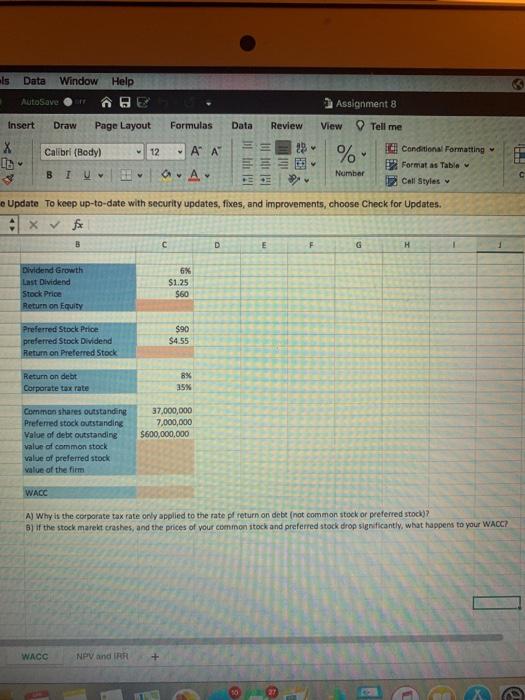This screenshot has width=525, height=700.
Task: Expand the Copy options arrow
Action: point(20,164)
